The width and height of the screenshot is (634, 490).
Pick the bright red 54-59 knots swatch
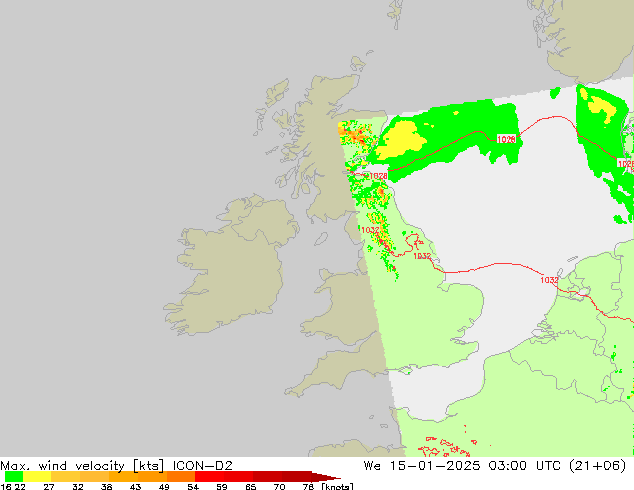[210, 476]
